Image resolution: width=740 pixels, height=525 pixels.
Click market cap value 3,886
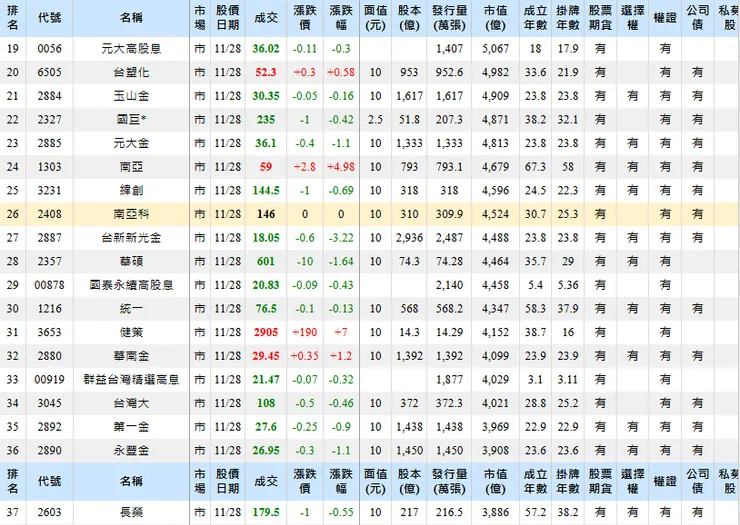[x=495, y=512]
